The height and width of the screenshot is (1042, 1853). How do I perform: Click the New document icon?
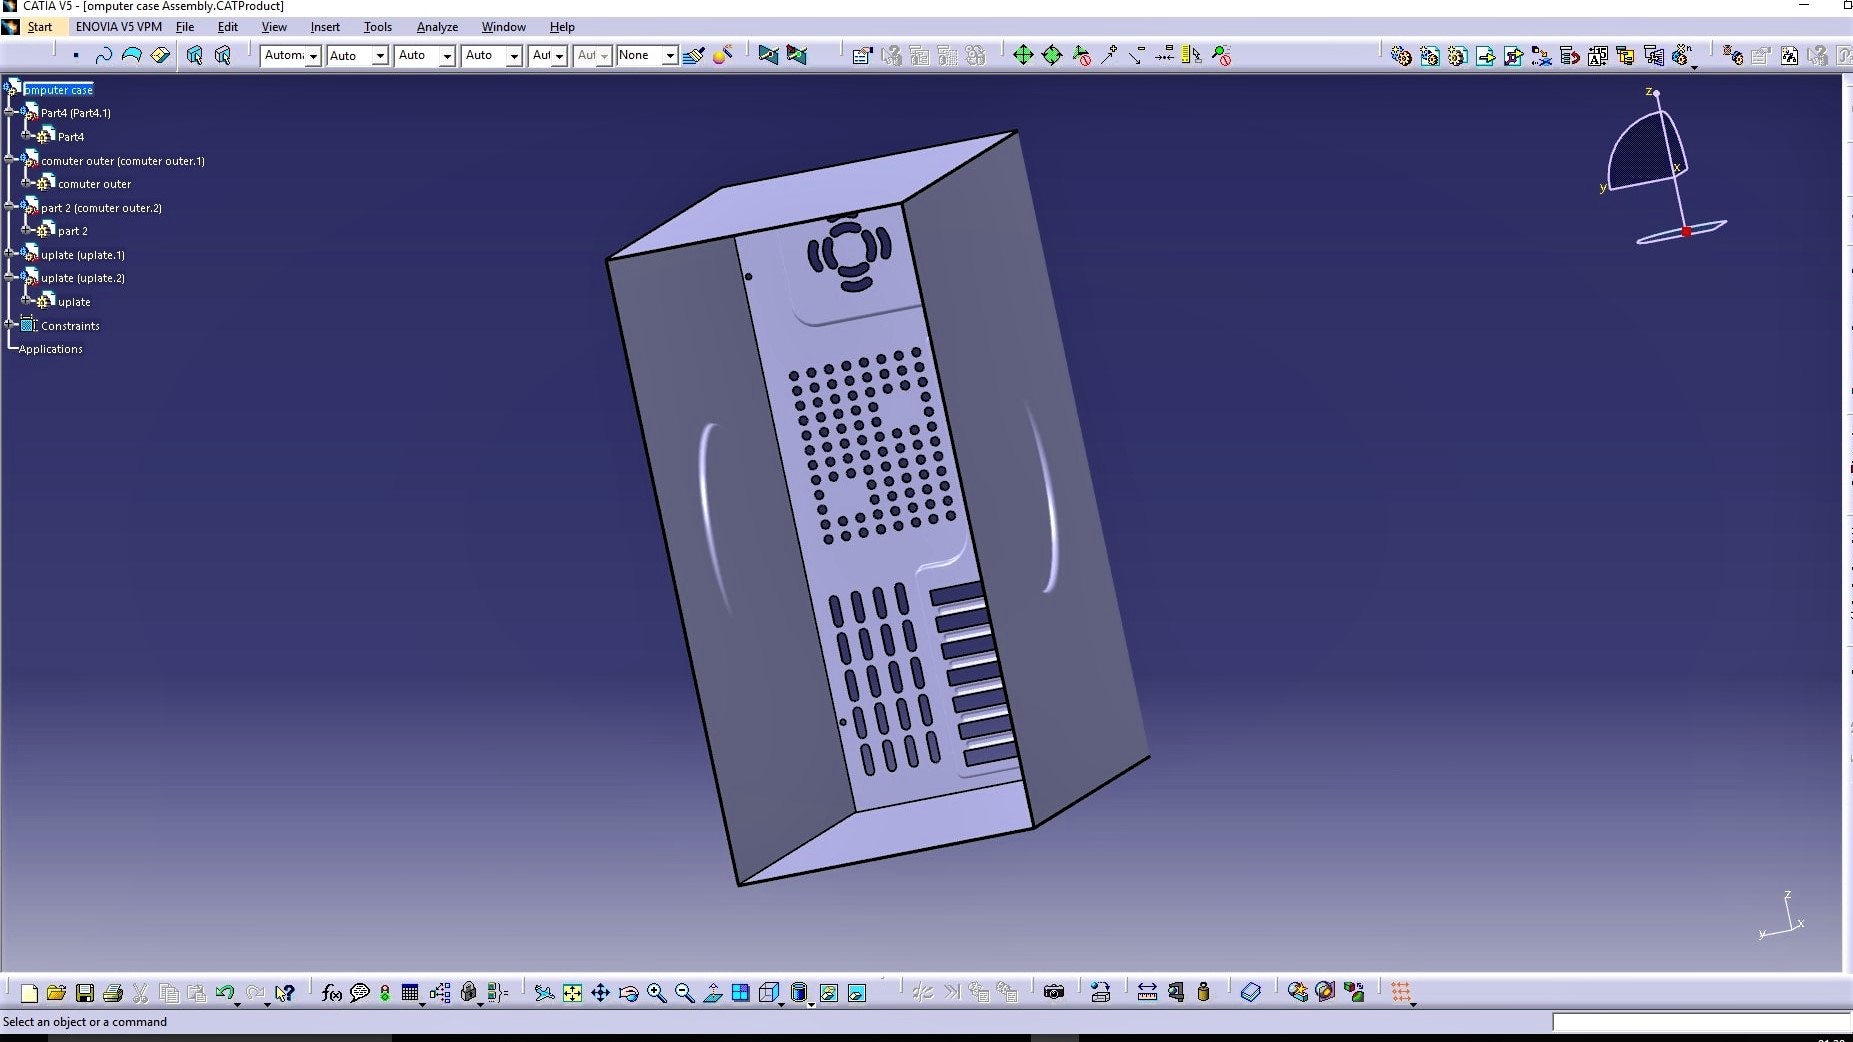coord(29,993)
